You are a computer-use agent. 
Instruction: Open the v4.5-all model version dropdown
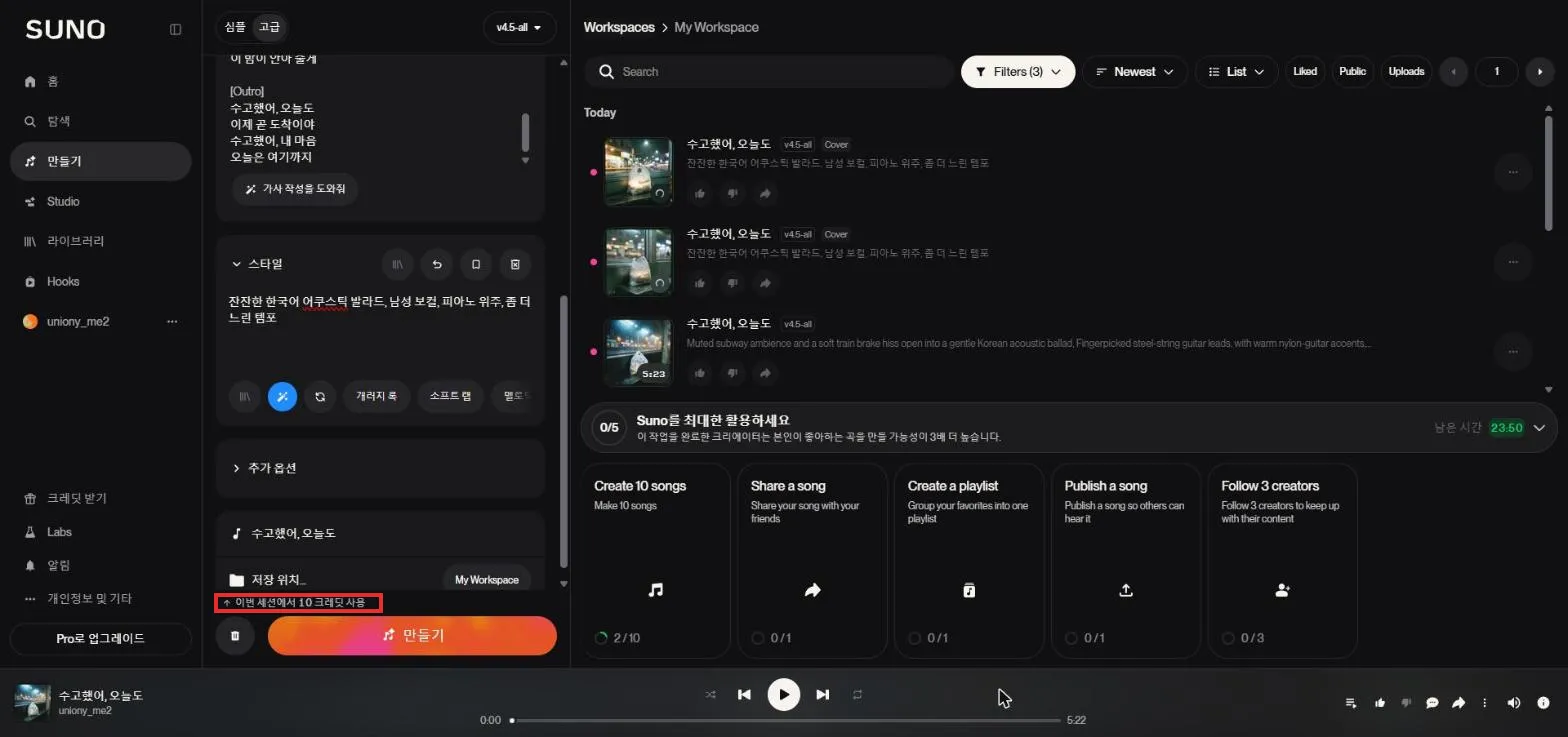pyautogui.click(x=519, y=28)
